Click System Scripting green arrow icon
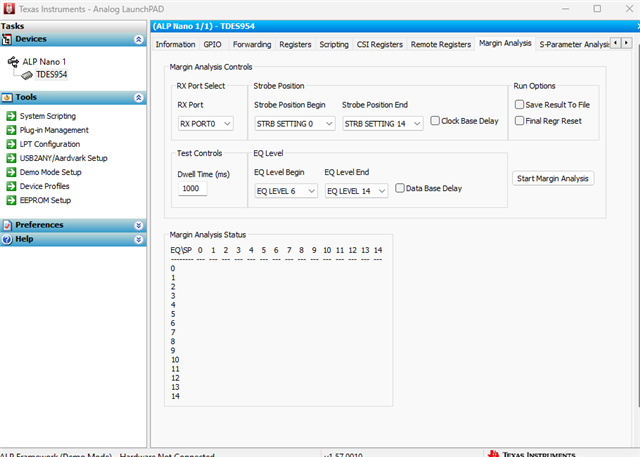The width and height of the screenshot is (640, 457). click(x=11, y=116)
